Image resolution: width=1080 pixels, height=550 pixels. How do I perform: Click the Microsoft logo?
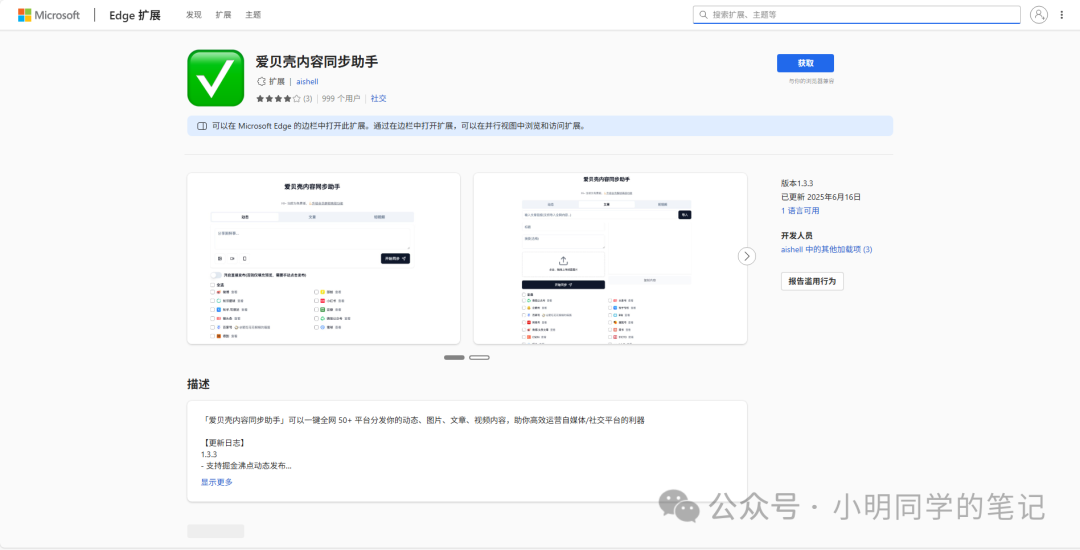(49, 14)
